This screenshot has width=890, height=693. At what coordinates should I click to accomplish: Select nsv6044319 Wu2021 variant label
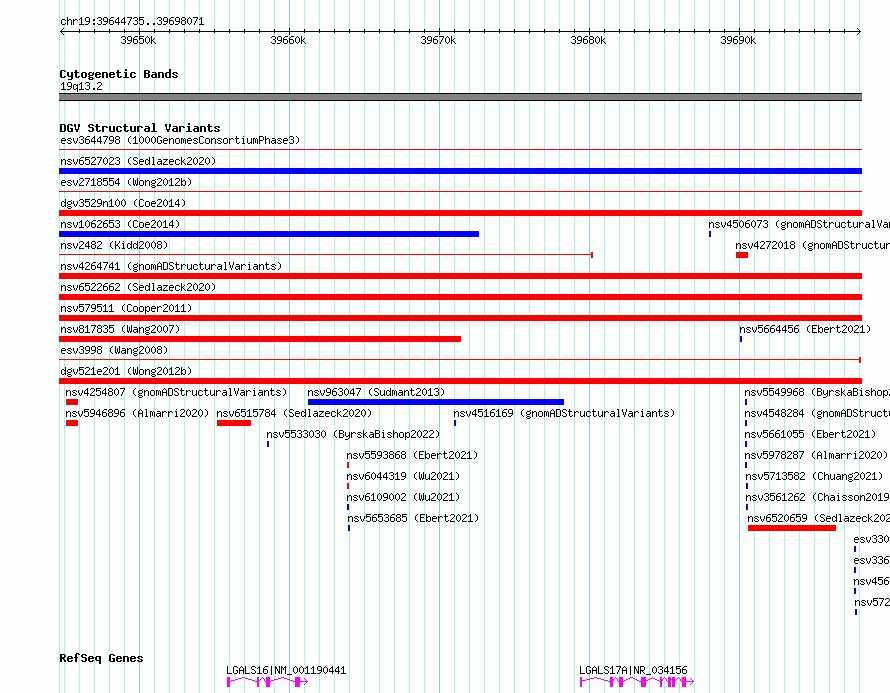(403, 476)
